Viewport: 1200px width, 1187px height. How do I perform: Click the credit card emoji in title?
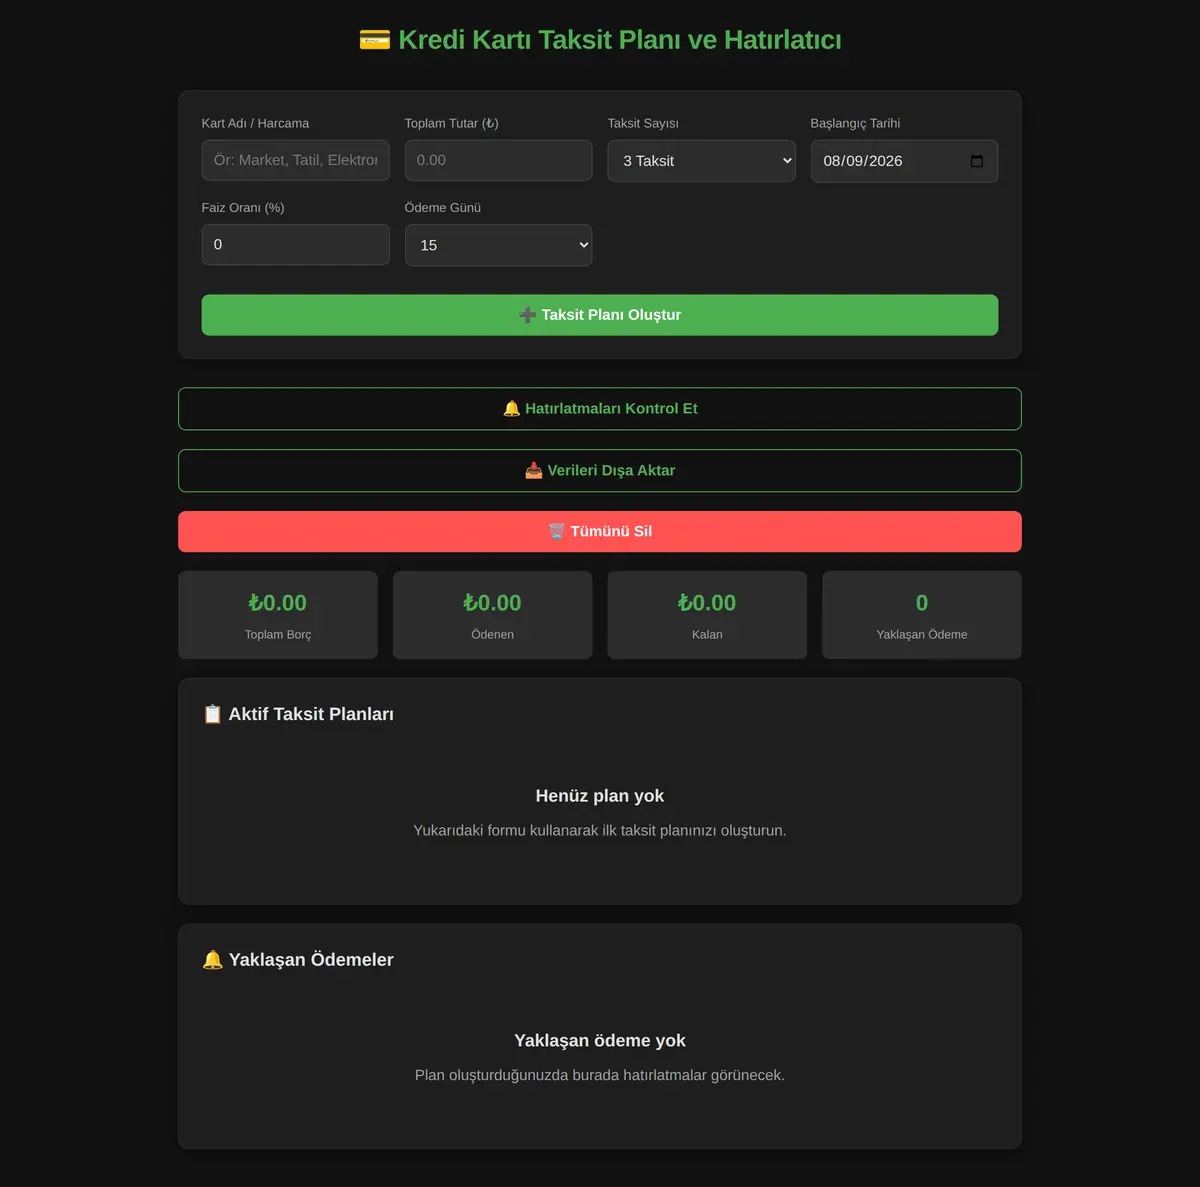click(375, 40)
